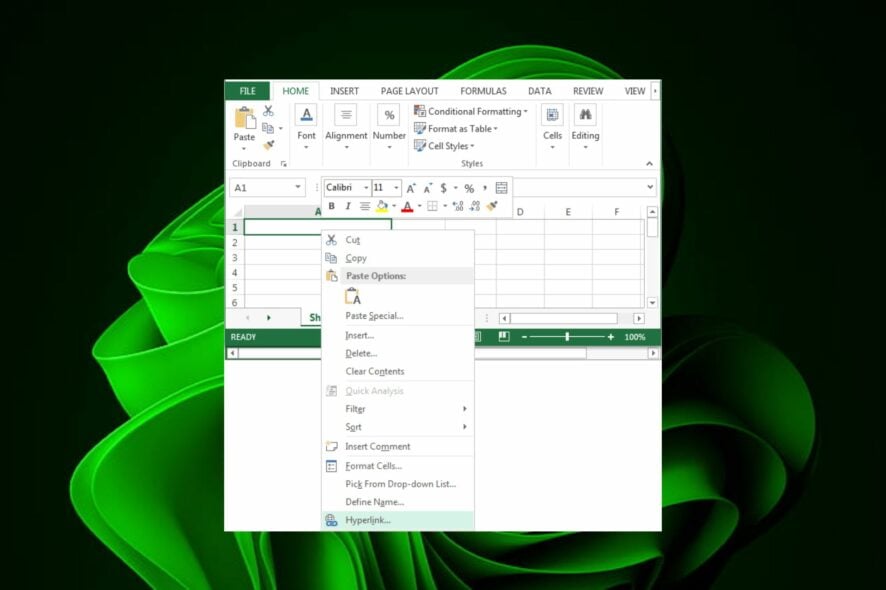Open the font color dropdown arrow

(420, 206)
